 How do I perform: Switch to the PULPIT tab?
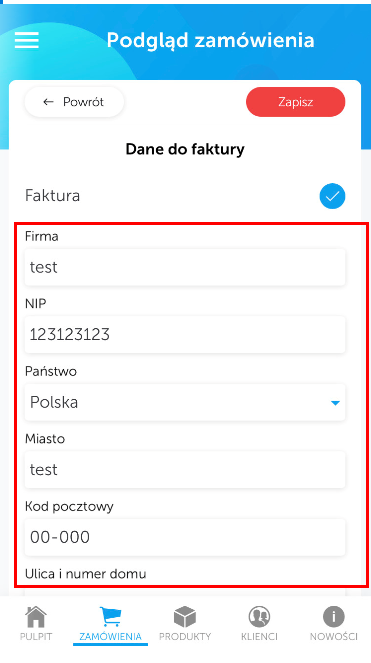pyautogui.click(x=36, y=636)
